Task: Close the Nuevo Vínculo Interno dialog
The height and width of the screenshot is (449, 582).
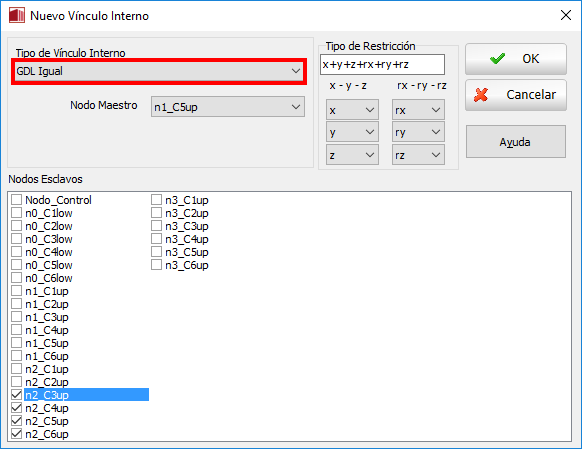Action: pyautogui.click(x=565, y=15)
